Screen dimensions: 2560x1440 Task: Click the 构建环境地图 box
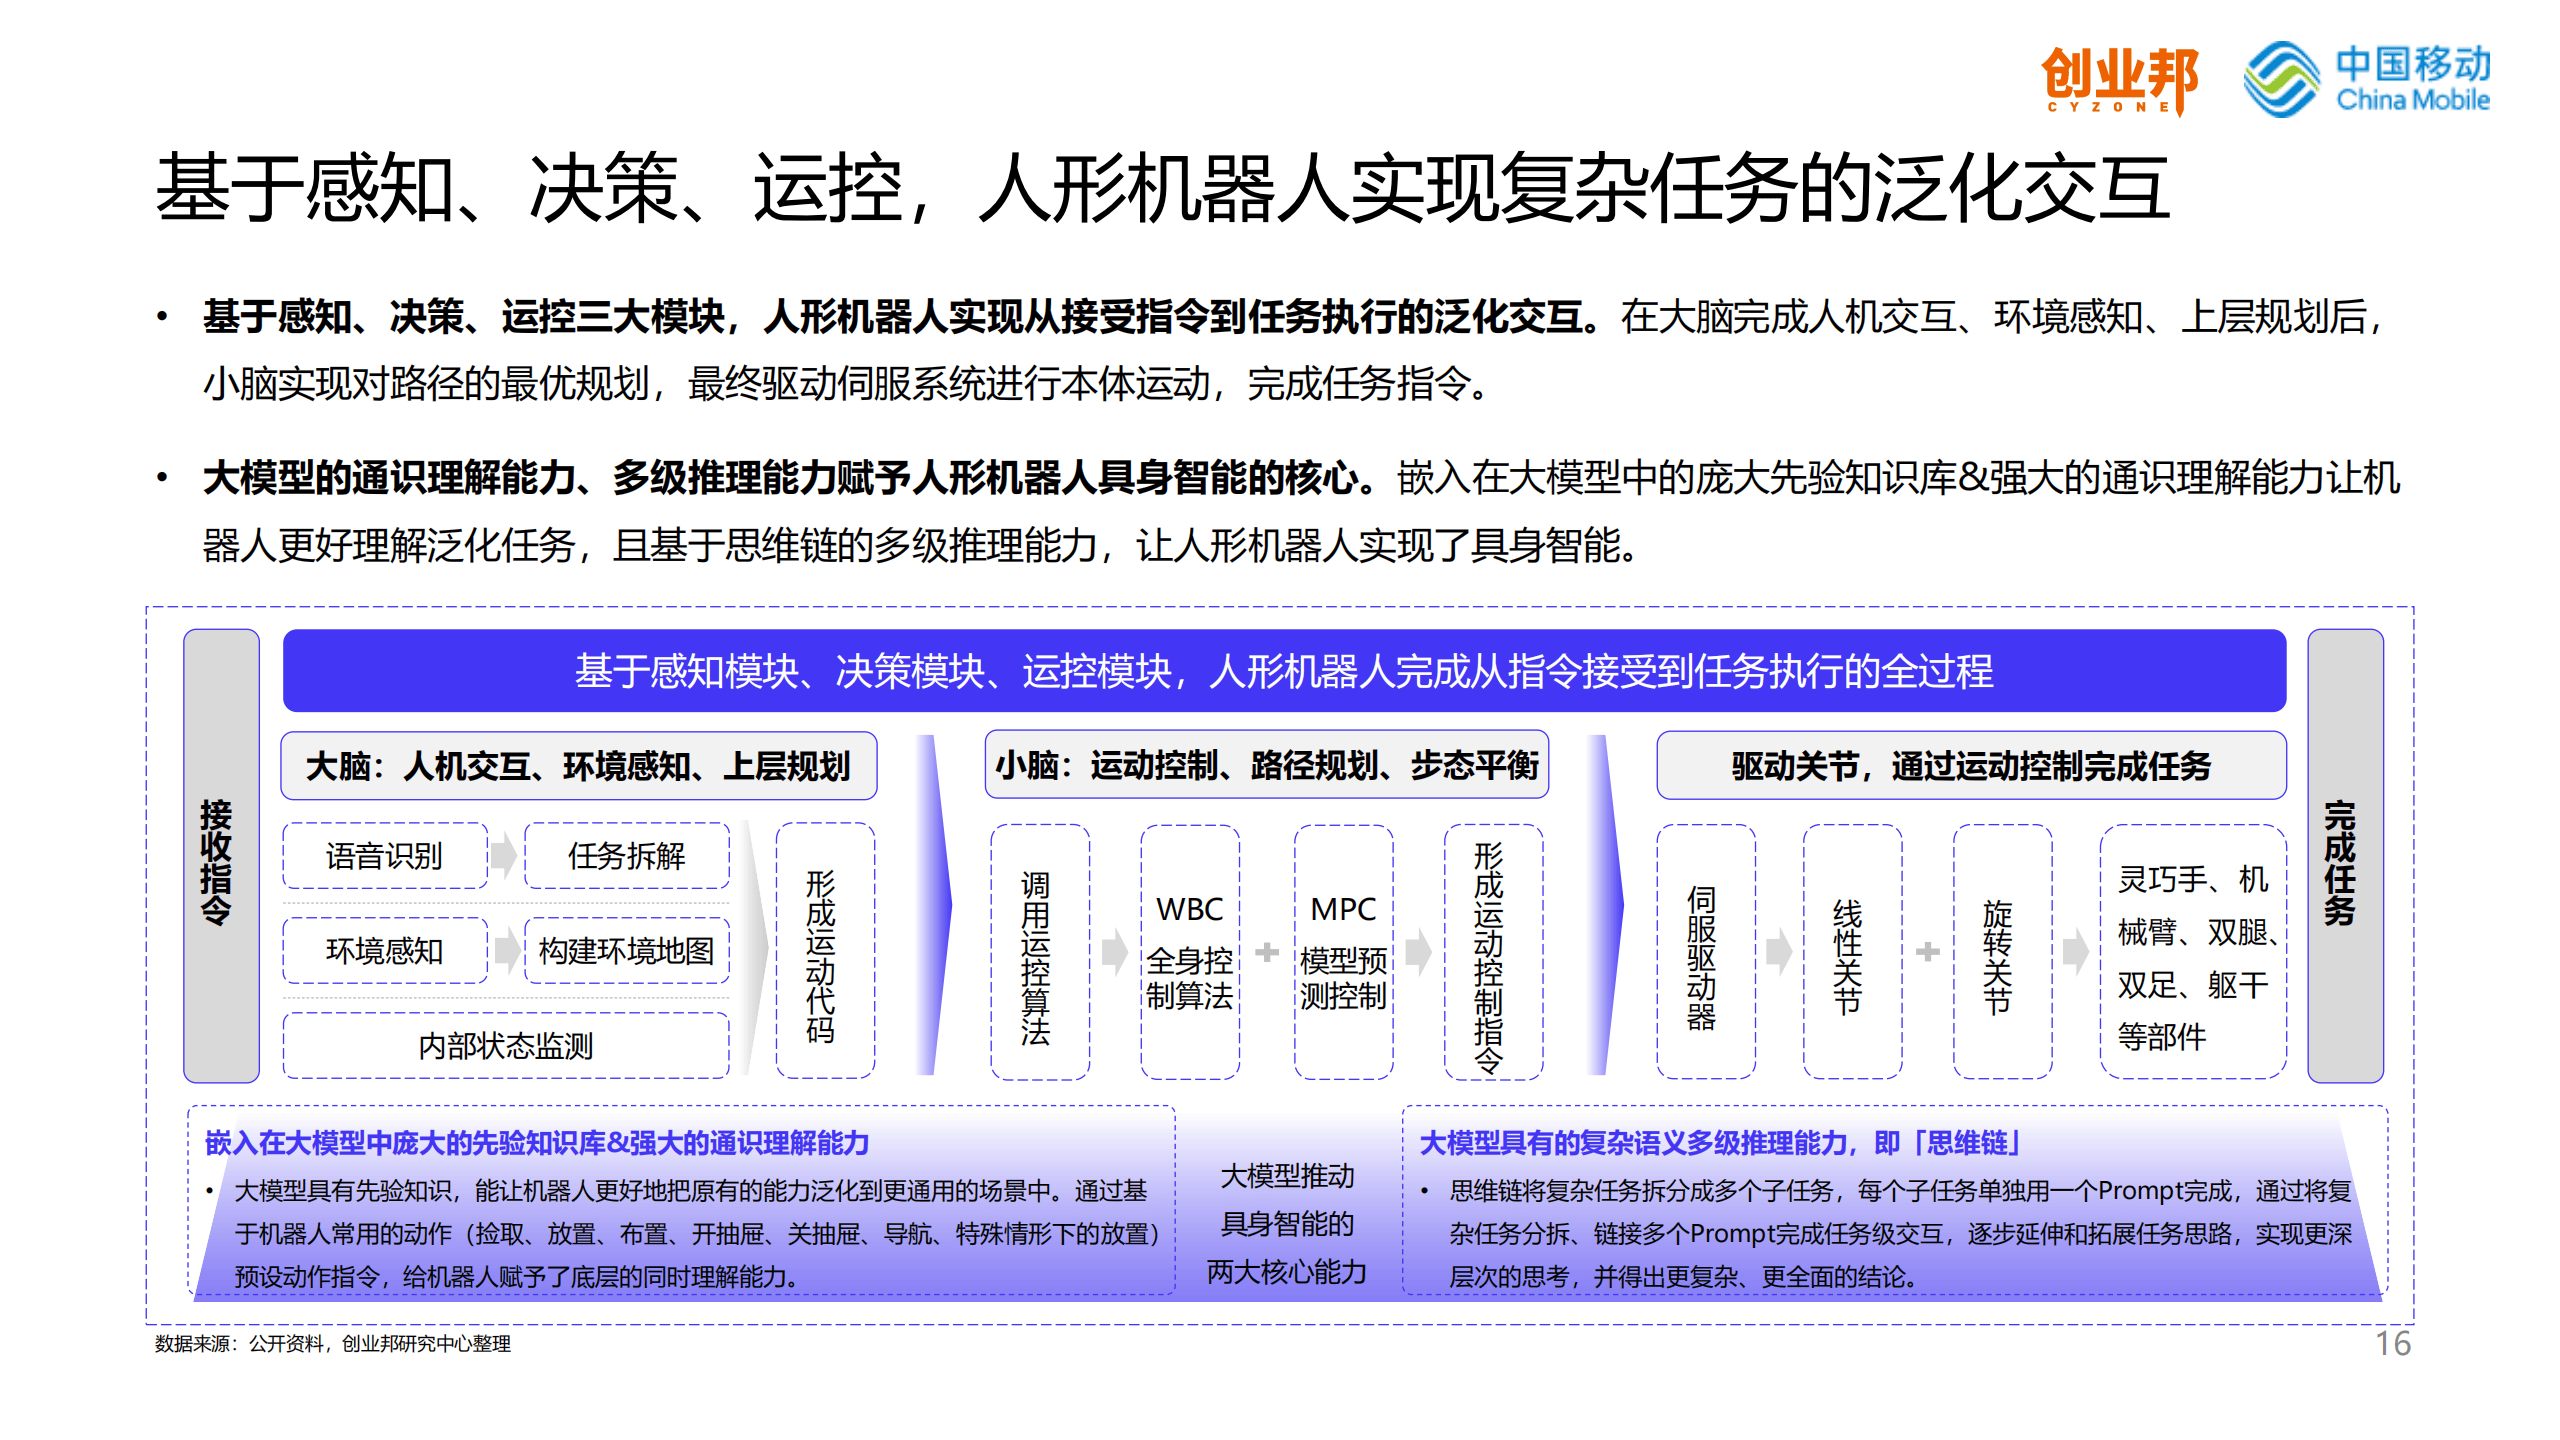(x=625, y=950)
